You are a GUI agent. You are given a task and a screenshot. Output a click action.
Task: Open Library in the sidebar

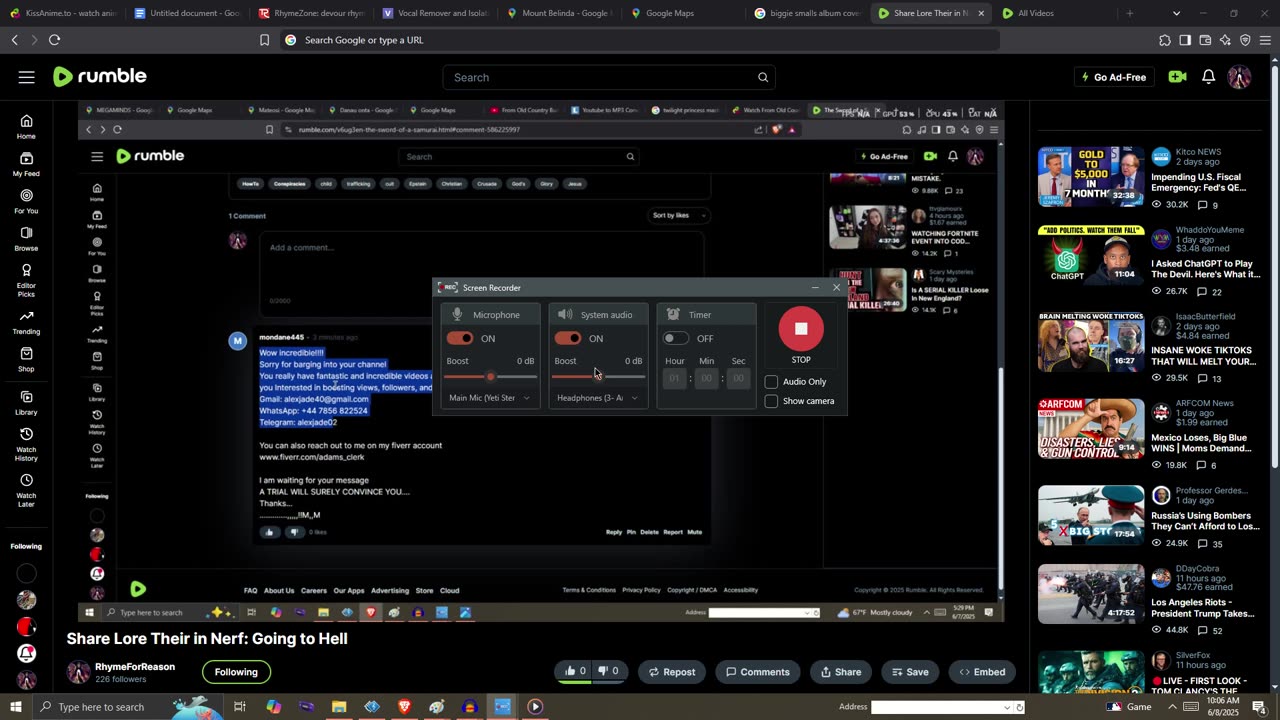(x=26, y=402)
